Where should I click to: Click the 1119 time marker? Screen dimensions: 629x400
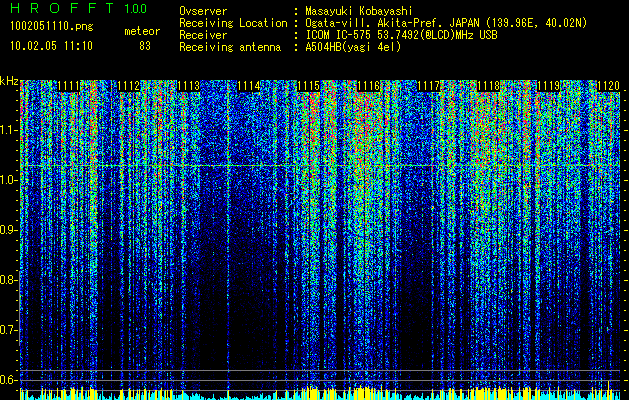(x=548, y=86)
